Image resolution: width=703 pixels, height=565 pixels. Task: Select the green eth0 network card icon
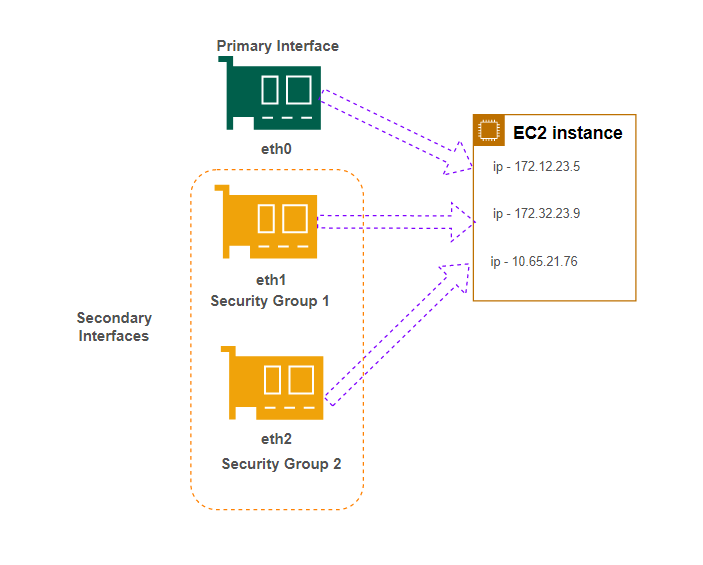pyautogui.click(x=269, y=93)
